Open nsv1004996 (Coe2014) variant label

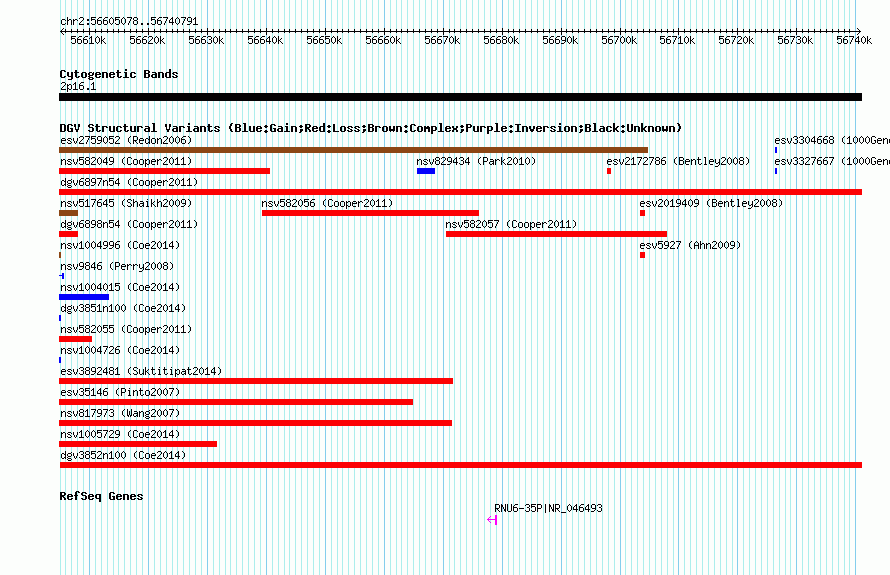(120, 245)
